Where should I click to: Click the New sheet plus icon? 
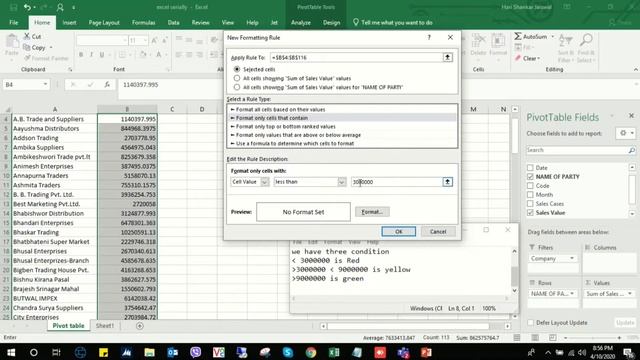[x=140, y=326]
